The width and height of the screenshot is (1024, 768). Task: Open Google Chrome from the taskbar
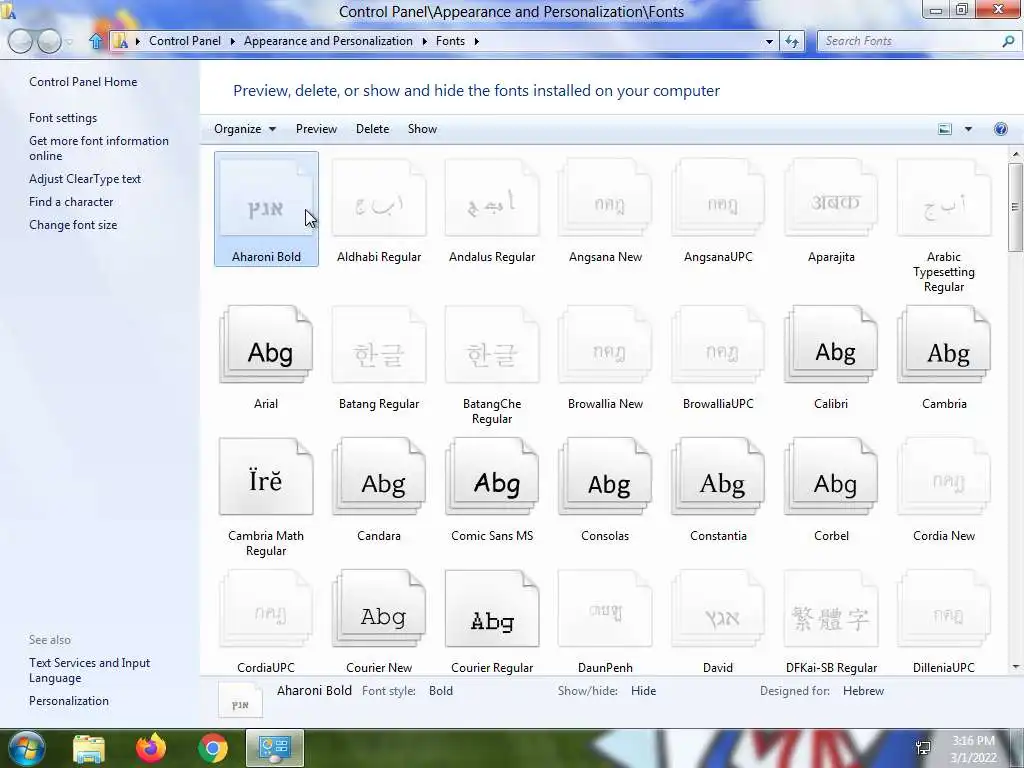[212, 748]
